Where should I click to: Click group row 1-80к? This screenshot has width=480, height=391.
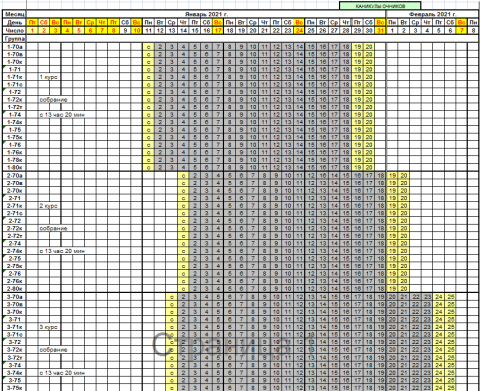pyautogui.click(x=15, y=167)
